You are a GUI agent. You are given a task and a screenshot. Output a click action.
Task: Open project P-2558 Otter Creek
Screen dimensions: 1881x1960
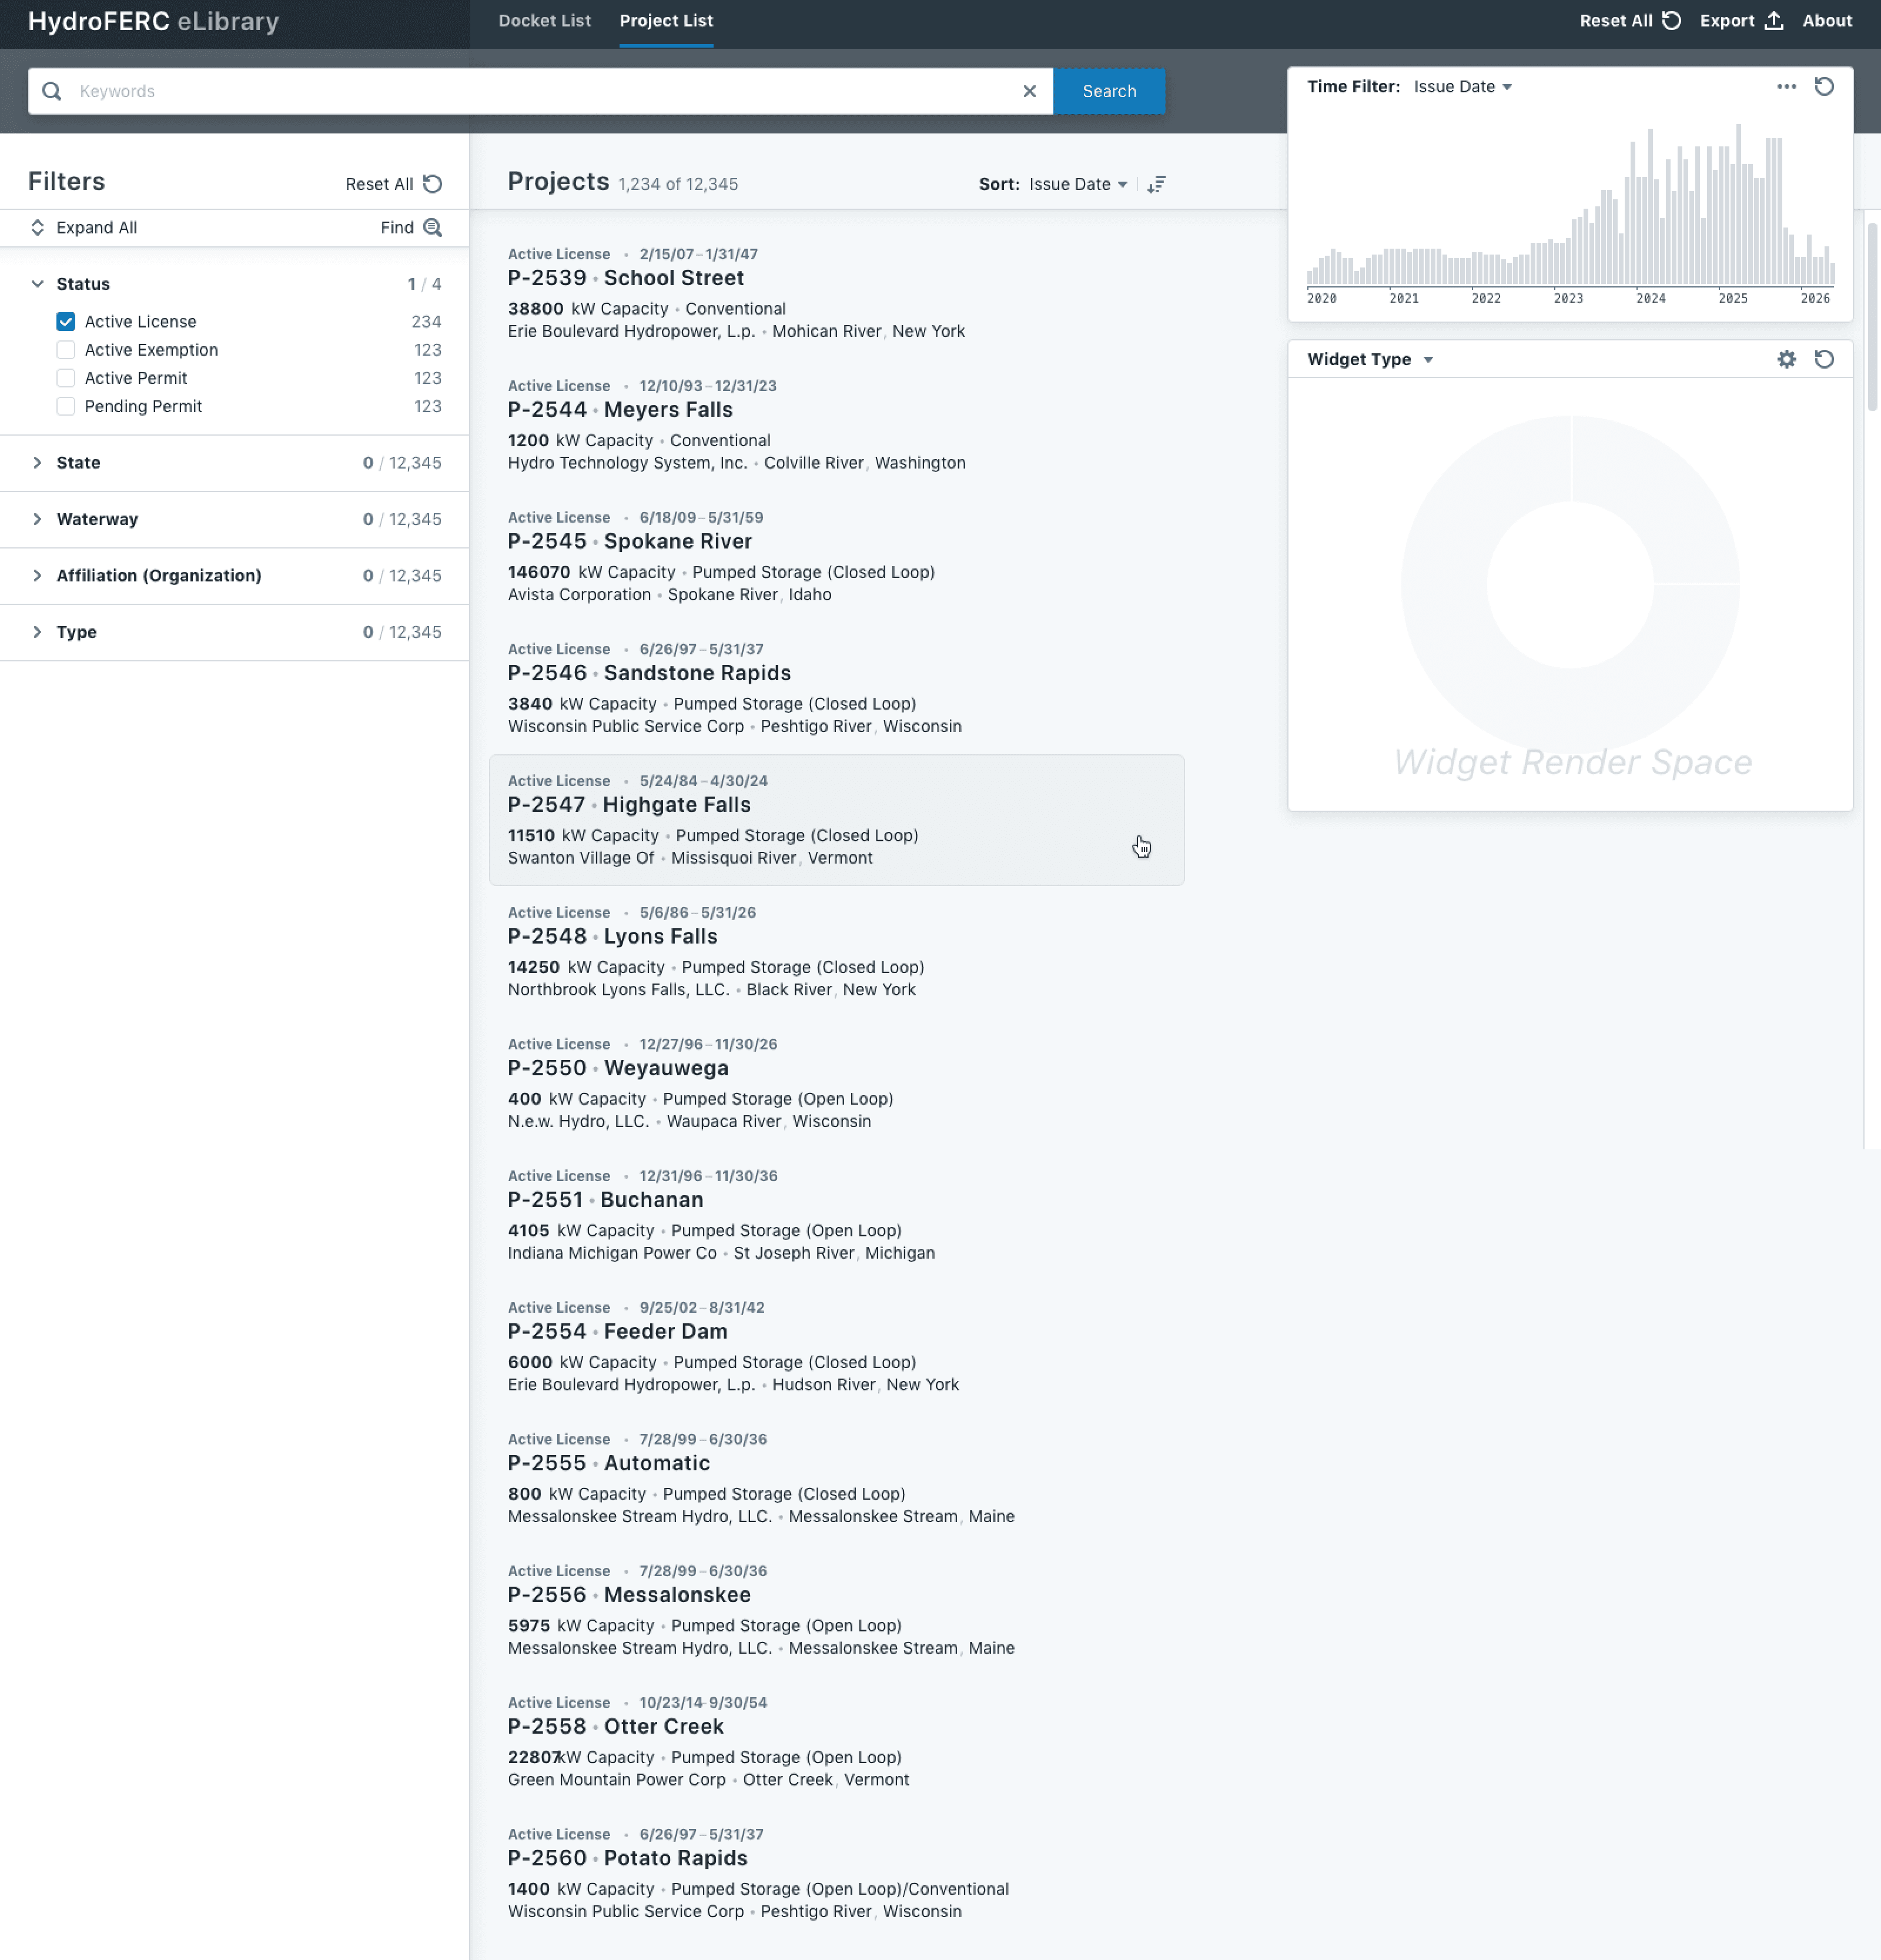836,1741
